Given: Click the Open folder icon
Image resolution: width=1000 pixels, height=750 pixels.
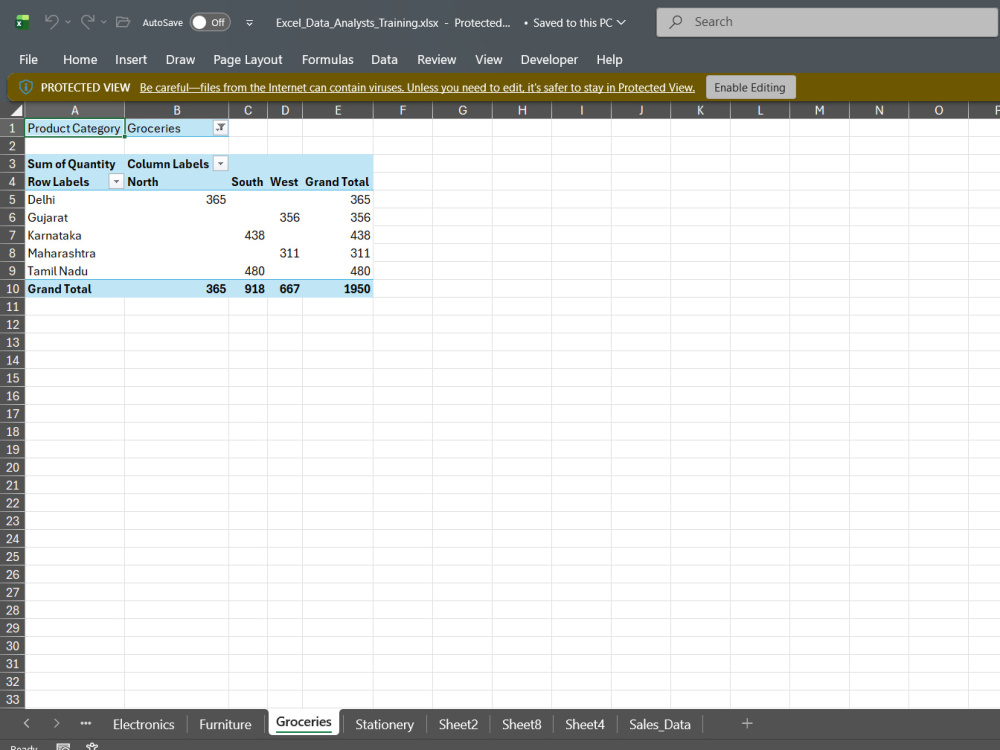Looking at the screenshot, I should pyautogui.click(x=122, y=22).
